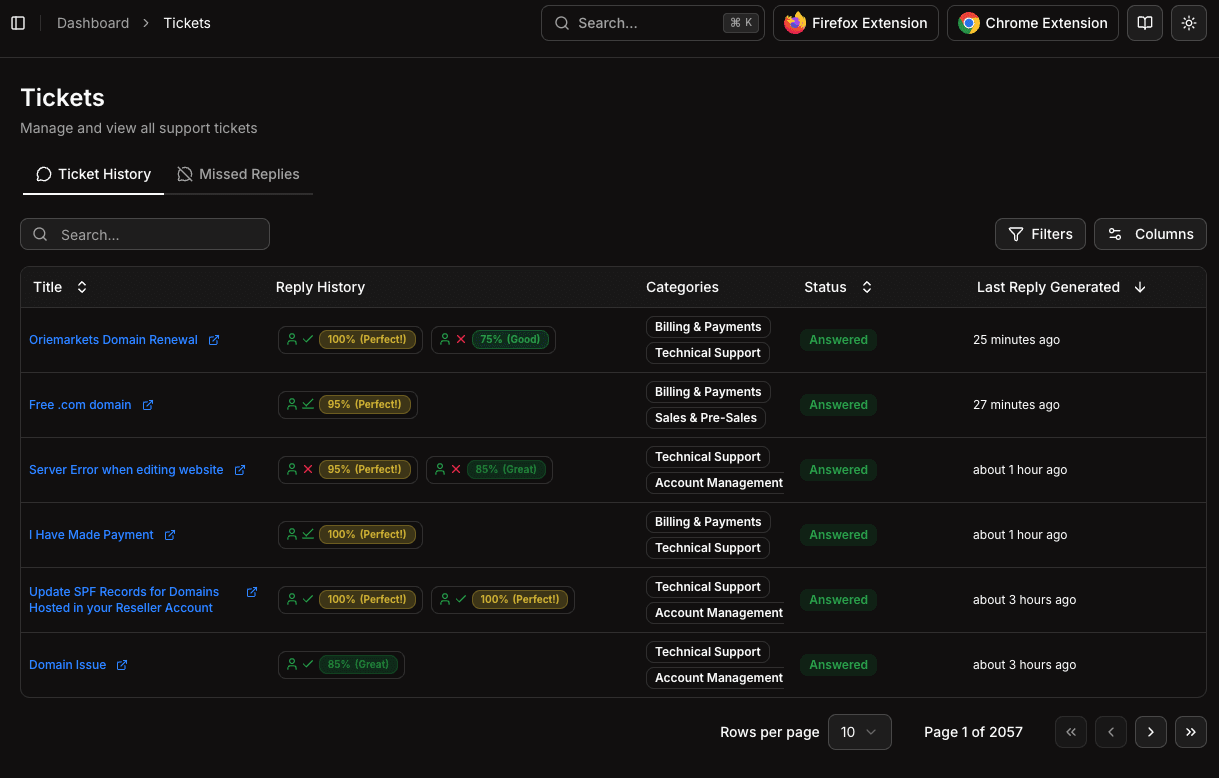Open Rows per page dropdown
Screen dimensions: 1219x778
pos(860,732)
